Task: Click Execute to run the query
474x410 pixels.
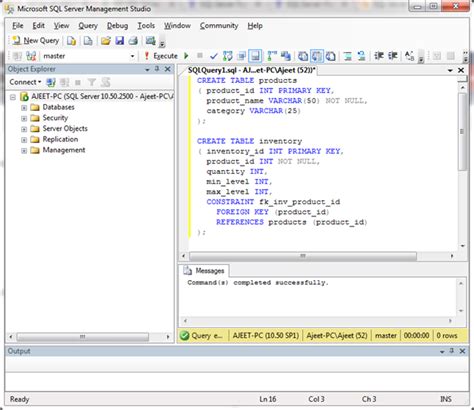Action: pos(161,56)
